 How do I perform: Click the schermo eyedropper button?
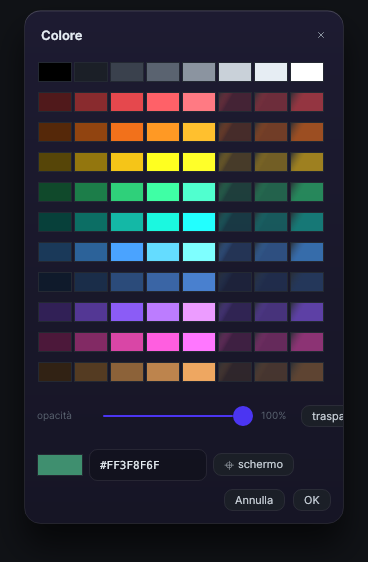[x=253, y=465]
